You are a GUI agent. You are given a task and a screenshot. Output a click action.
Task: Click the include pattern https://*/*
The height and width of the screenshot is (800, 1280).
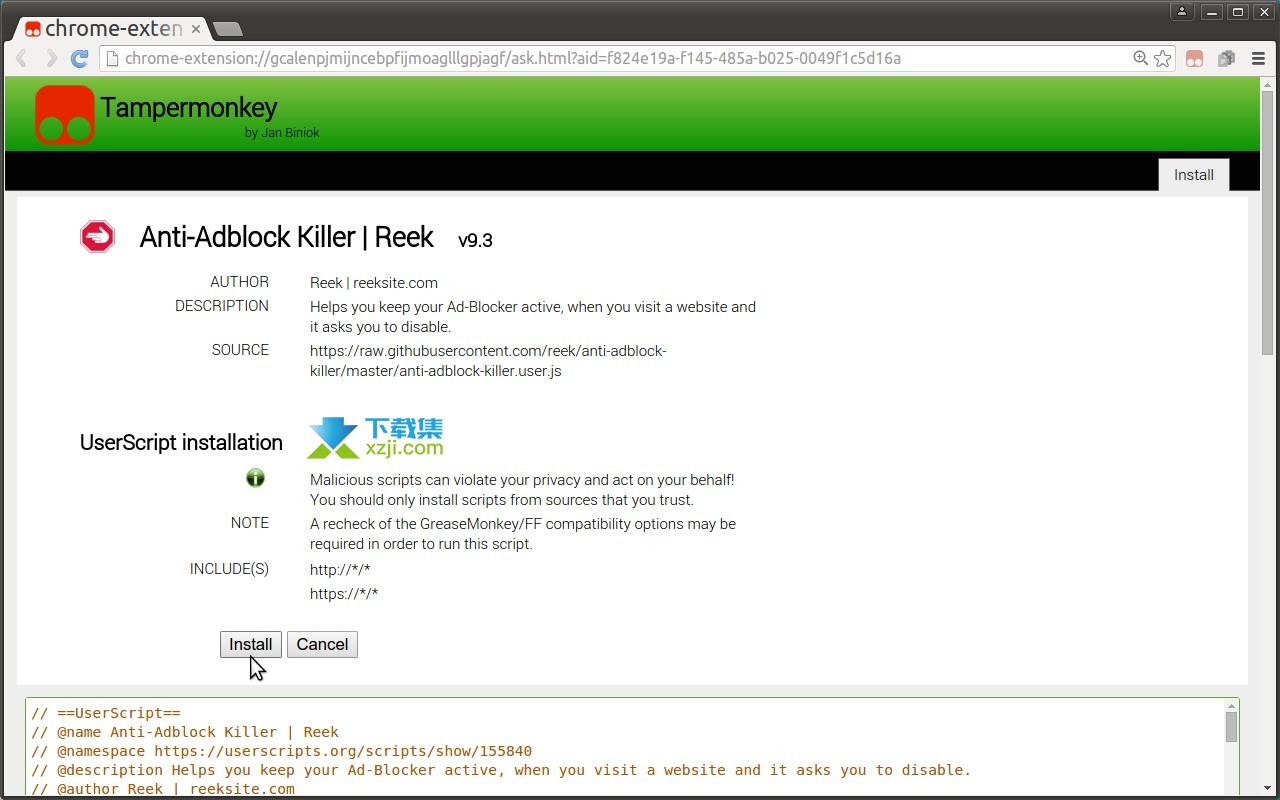344,594
